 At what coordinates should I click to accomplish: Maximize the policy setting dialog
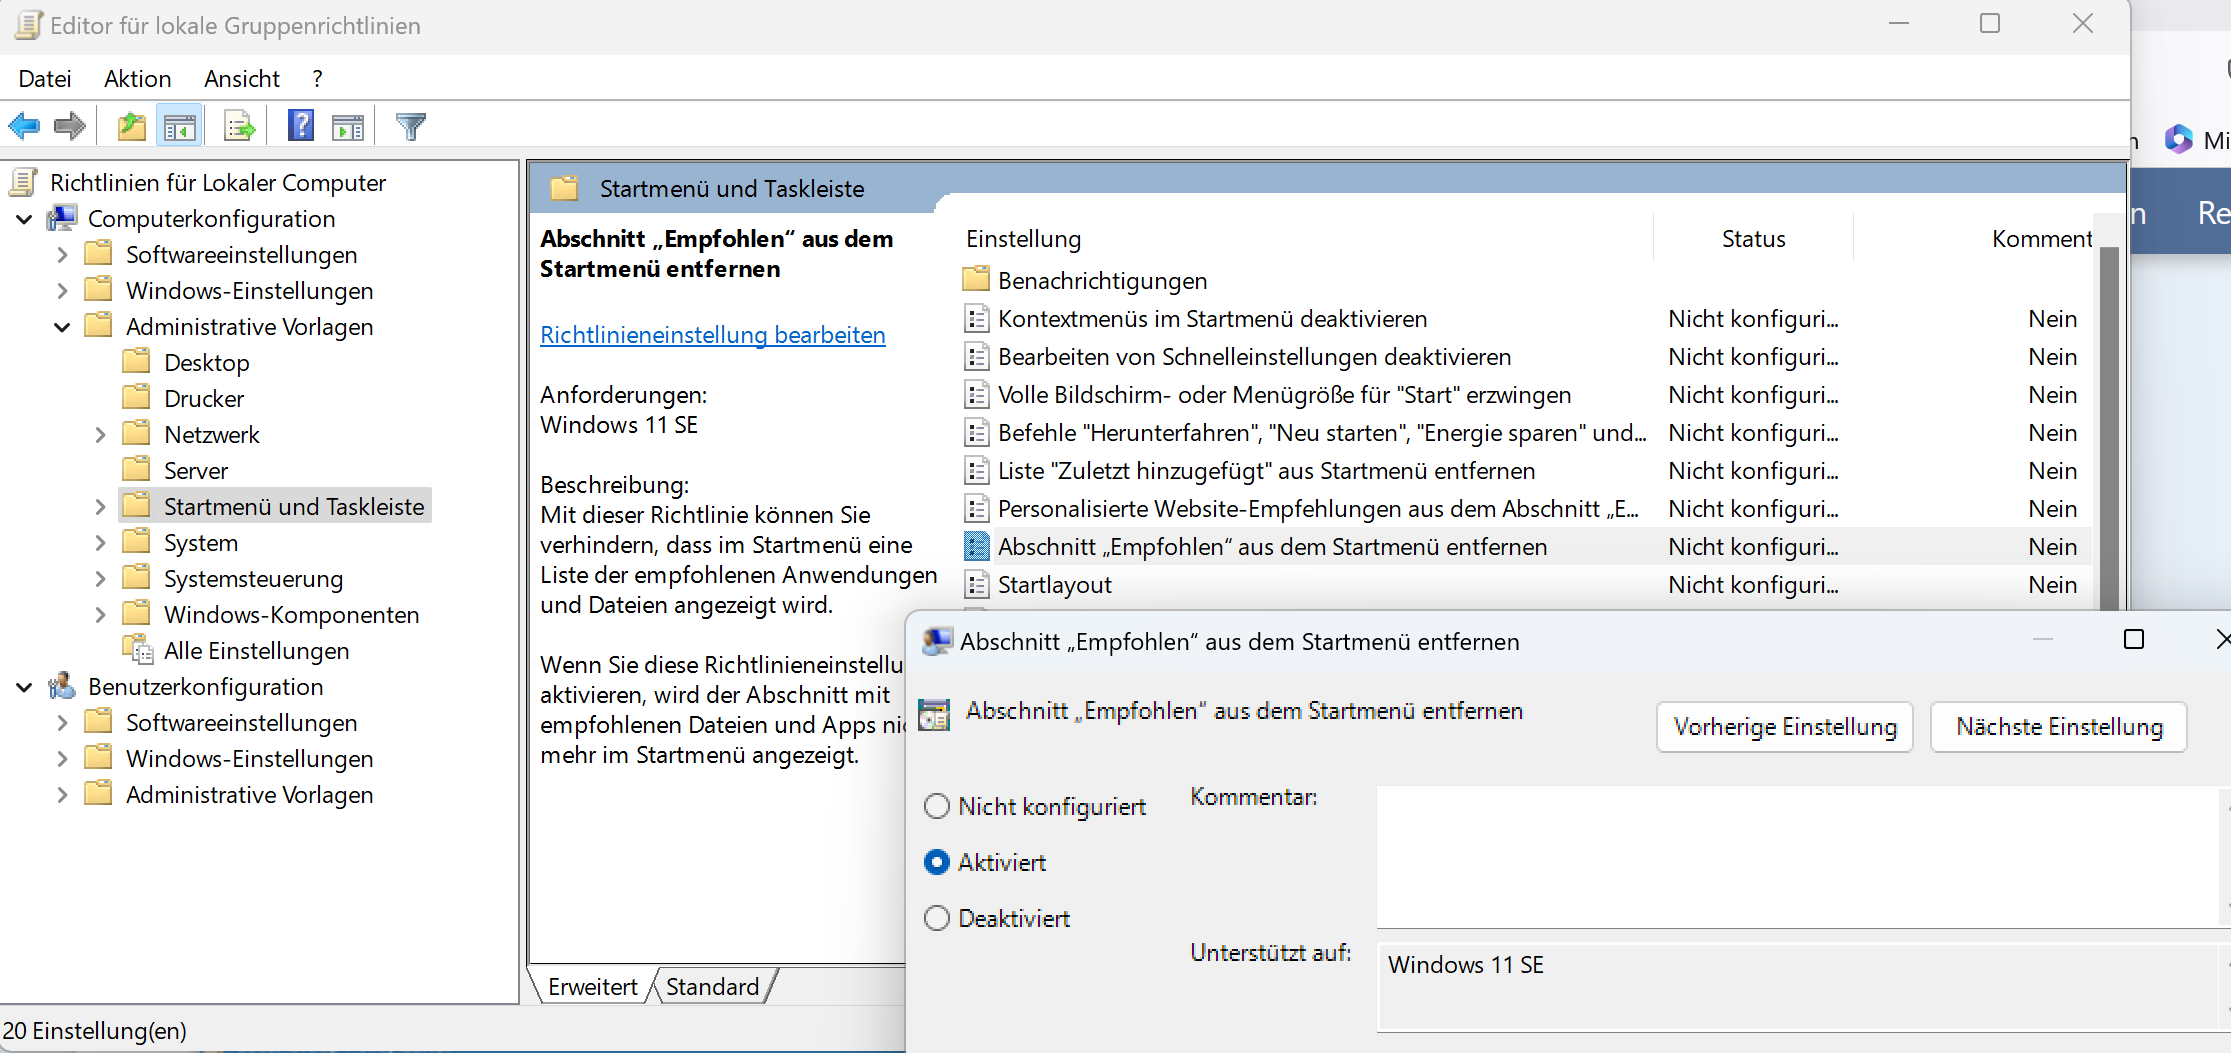click(x=2134, y=640)
